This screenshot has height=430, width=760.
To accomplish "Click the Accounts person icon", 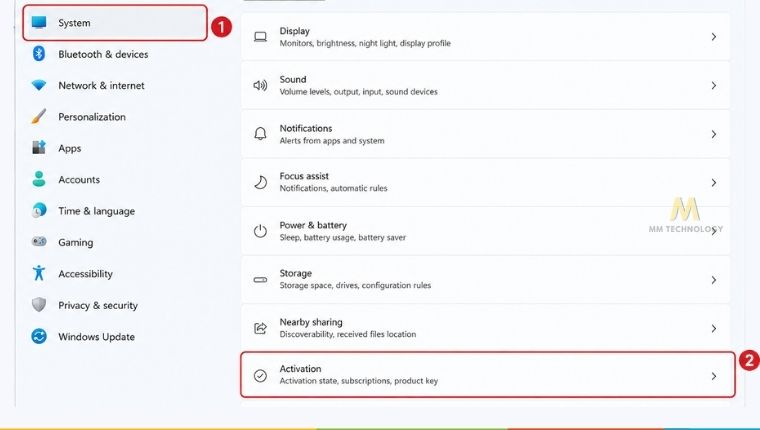I will coord(39,179).
